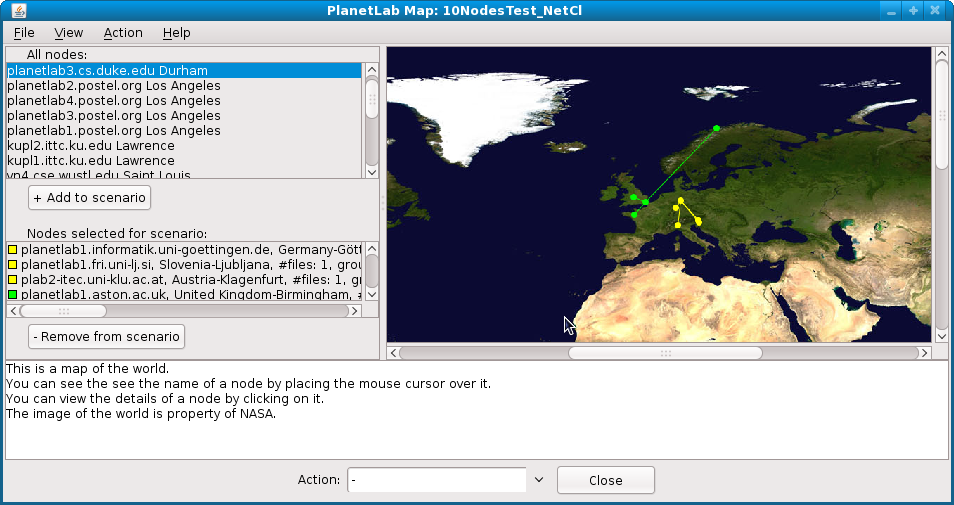Open the Help menu
Screen dimensions: 954x505
[x=176, y=33]
